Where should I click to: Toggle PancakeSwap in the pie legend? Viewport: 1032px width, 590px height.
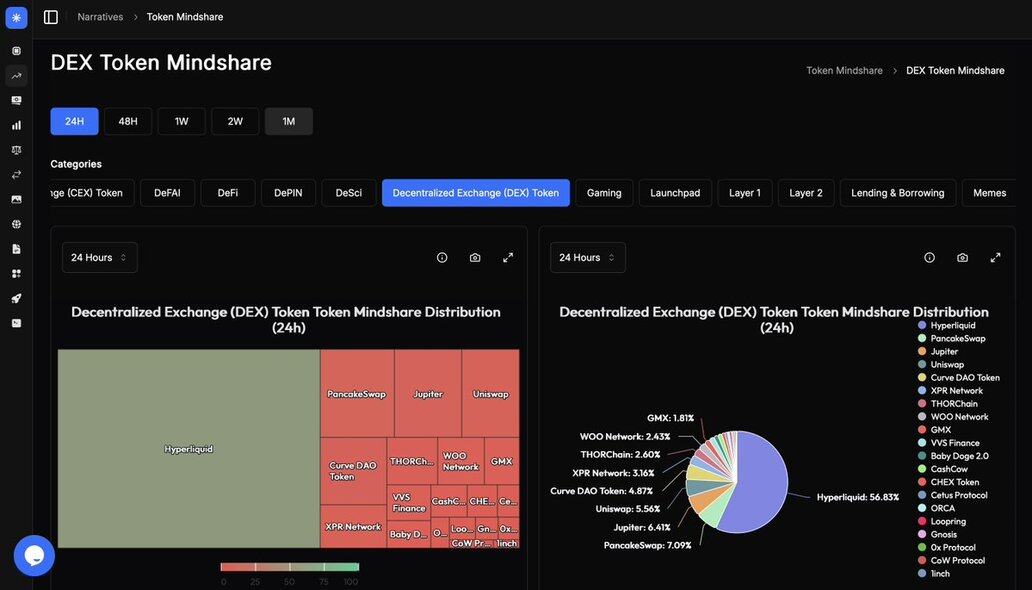[951, 338]
